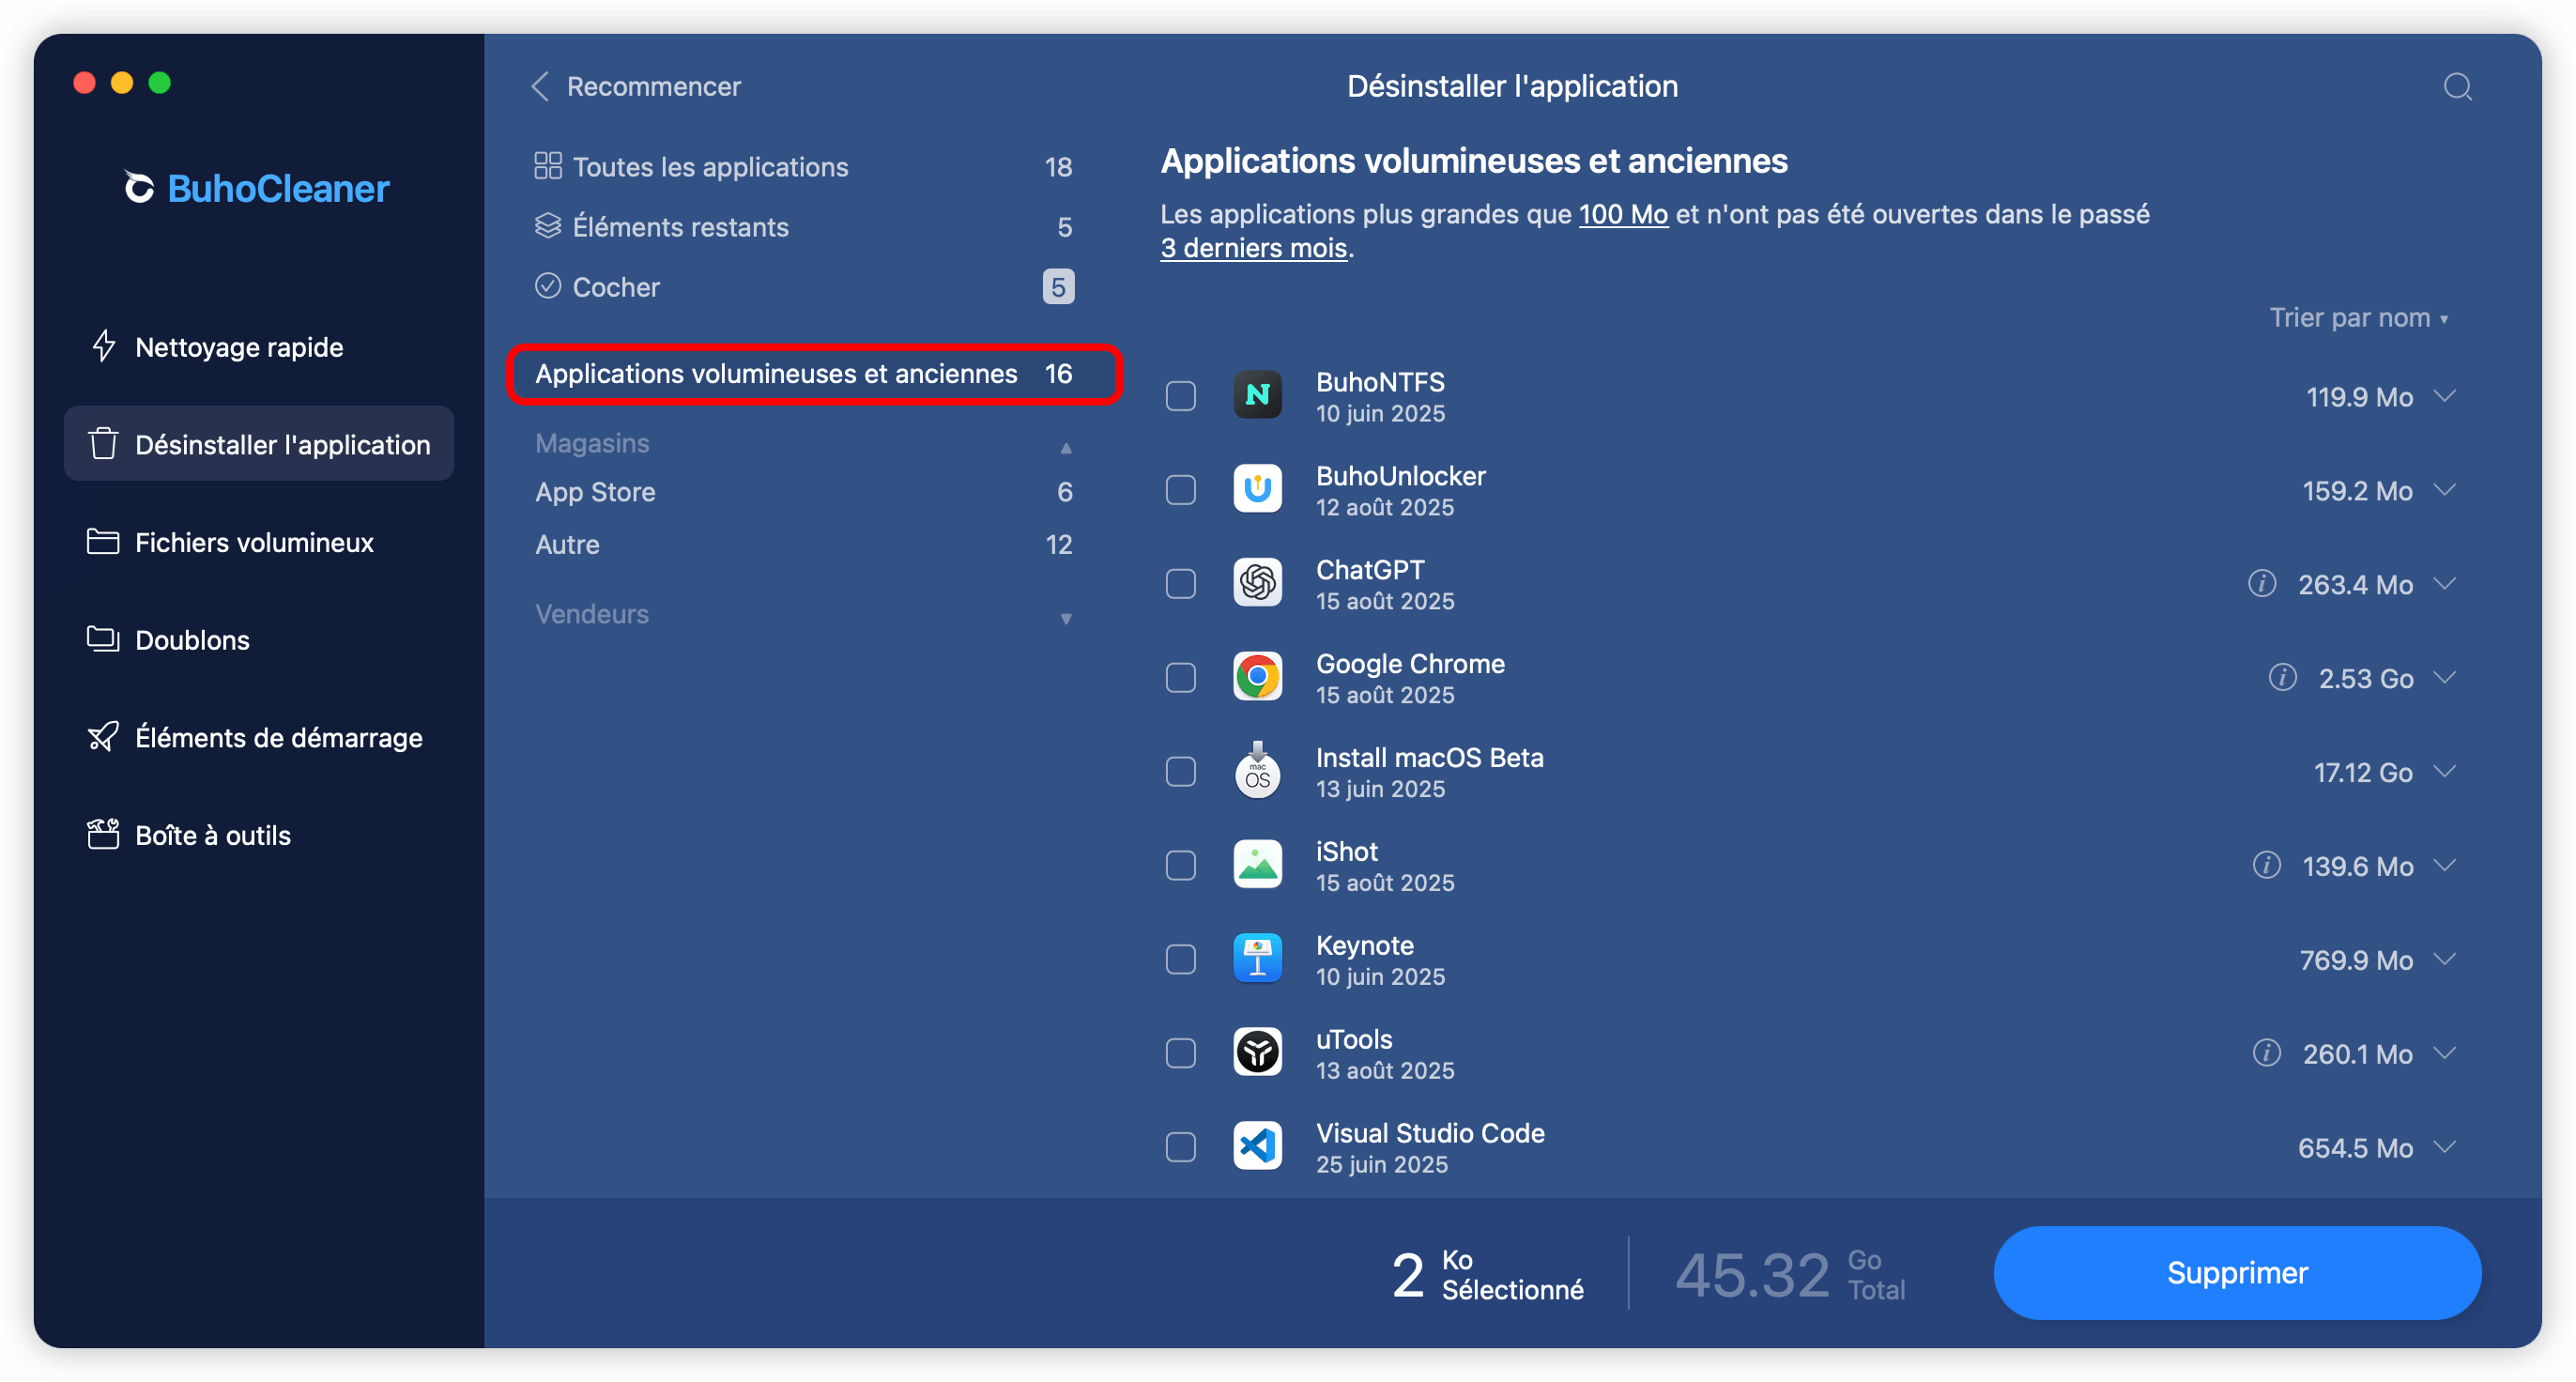2576x1382 pixels.
Task: Select Éléments restants filter
Action: click(804, 226)
